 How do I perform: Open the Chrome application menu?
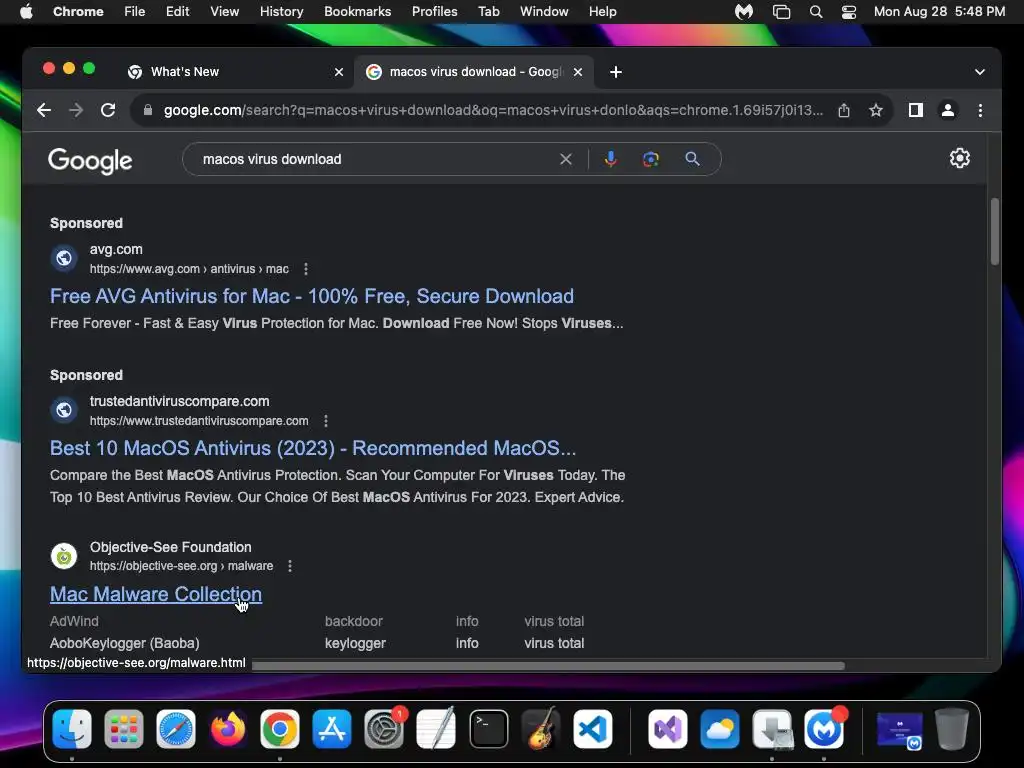(x=78, y=12)
